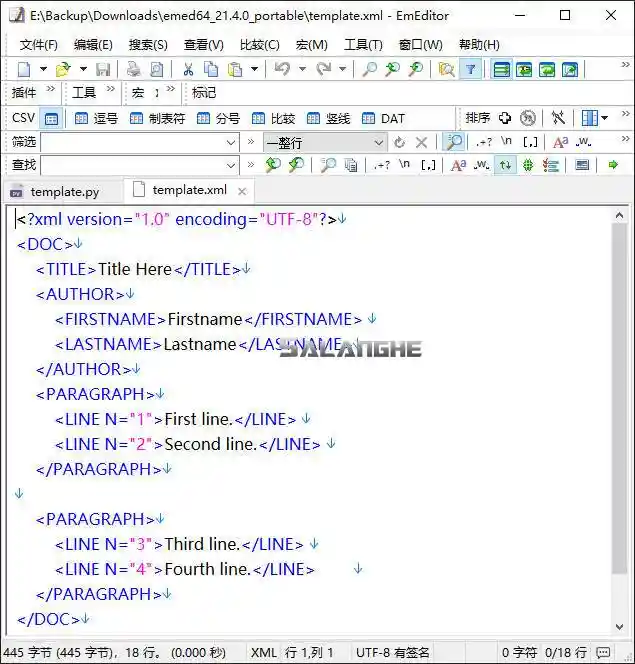Open the New file dropdown arrow
This screenshot has height=664, width=635.
pos(43,69)
